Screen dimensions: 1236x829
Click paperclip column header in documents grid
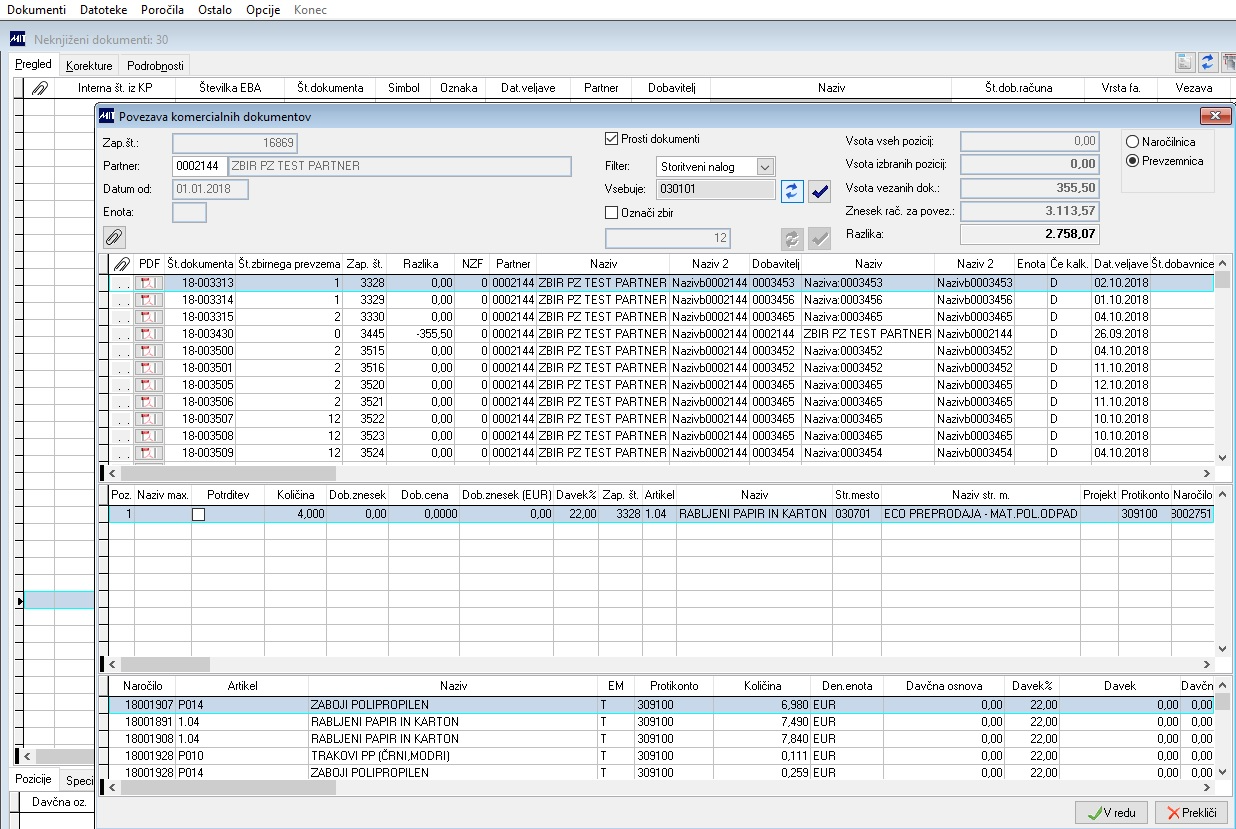(x=122, y=263)
